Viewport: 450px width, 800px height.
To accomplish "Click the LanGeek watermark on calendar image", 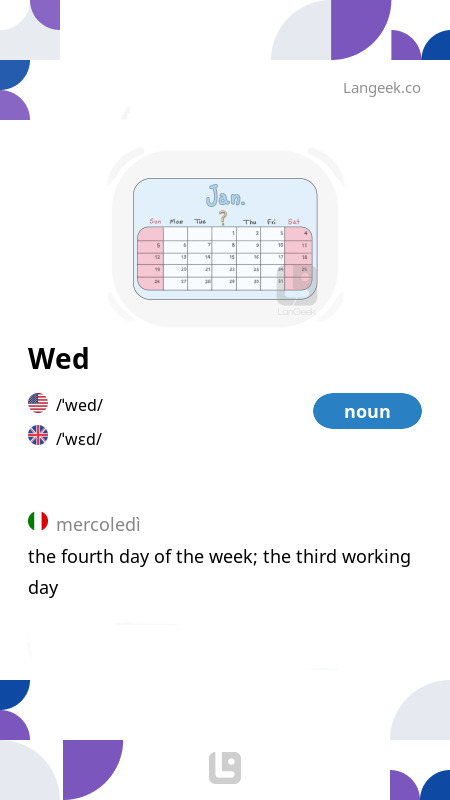I will [297, 292].
